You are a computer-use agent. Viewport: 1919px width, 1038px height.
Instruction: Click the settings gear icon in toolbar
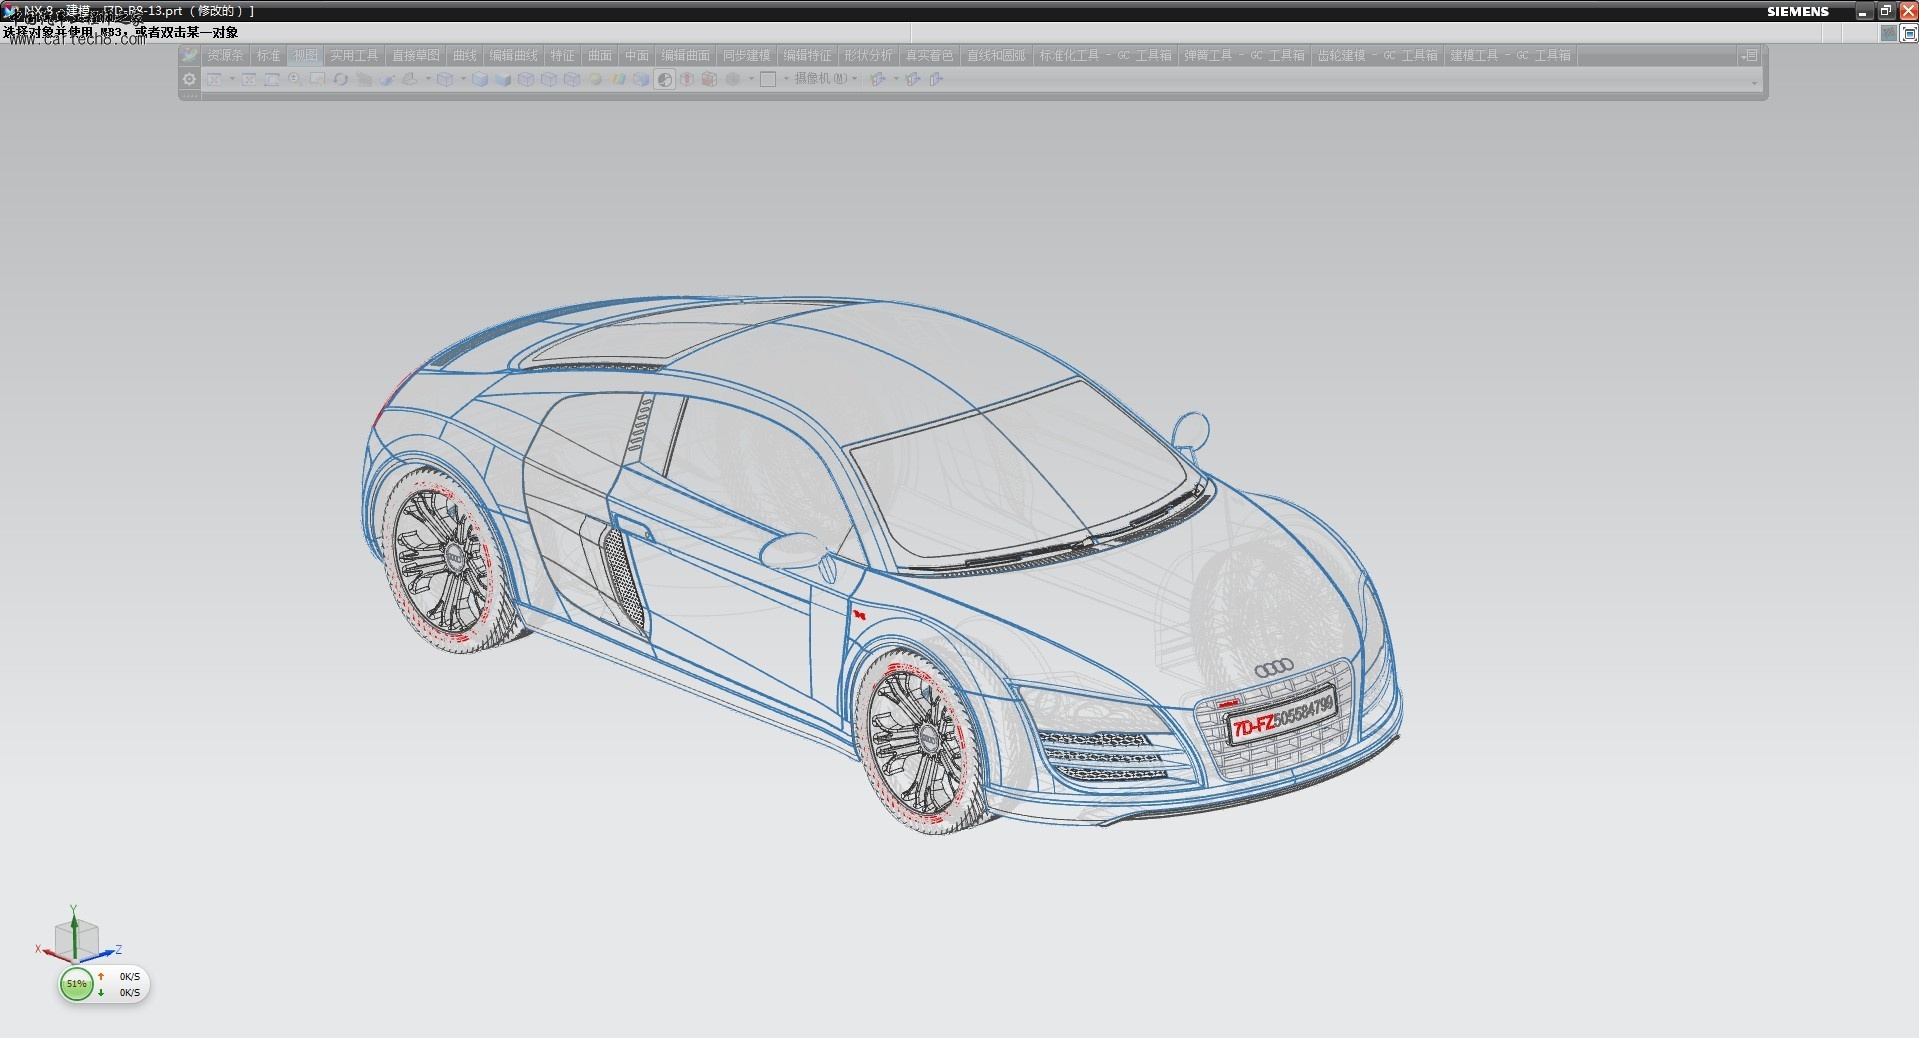point(189,79)
